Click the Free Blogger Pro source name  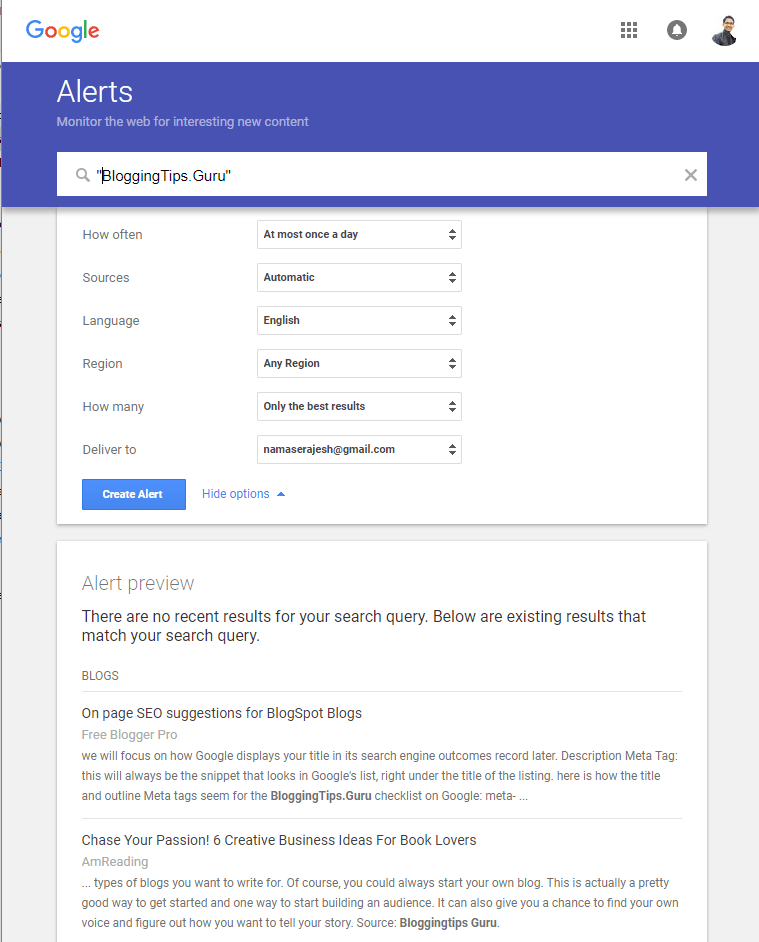[x=129, y=735]
